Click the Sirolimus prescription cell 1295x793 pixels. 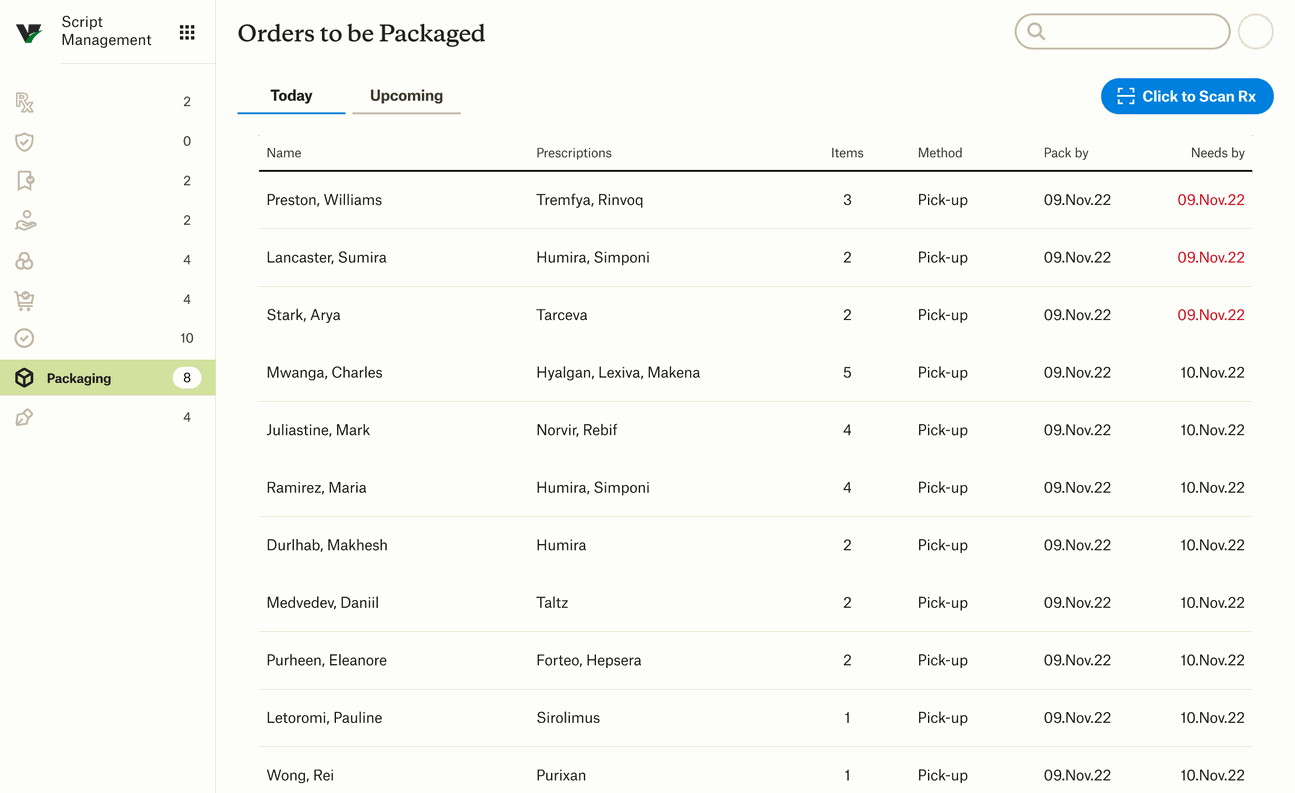(x=568, y=718)
